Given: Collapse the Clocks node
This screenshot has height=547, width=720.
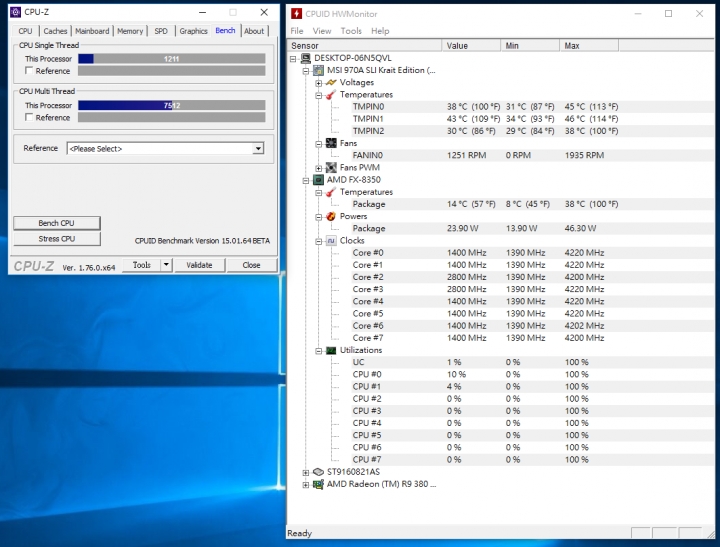Looking at the screenshot, I should [x=319, y=241].
